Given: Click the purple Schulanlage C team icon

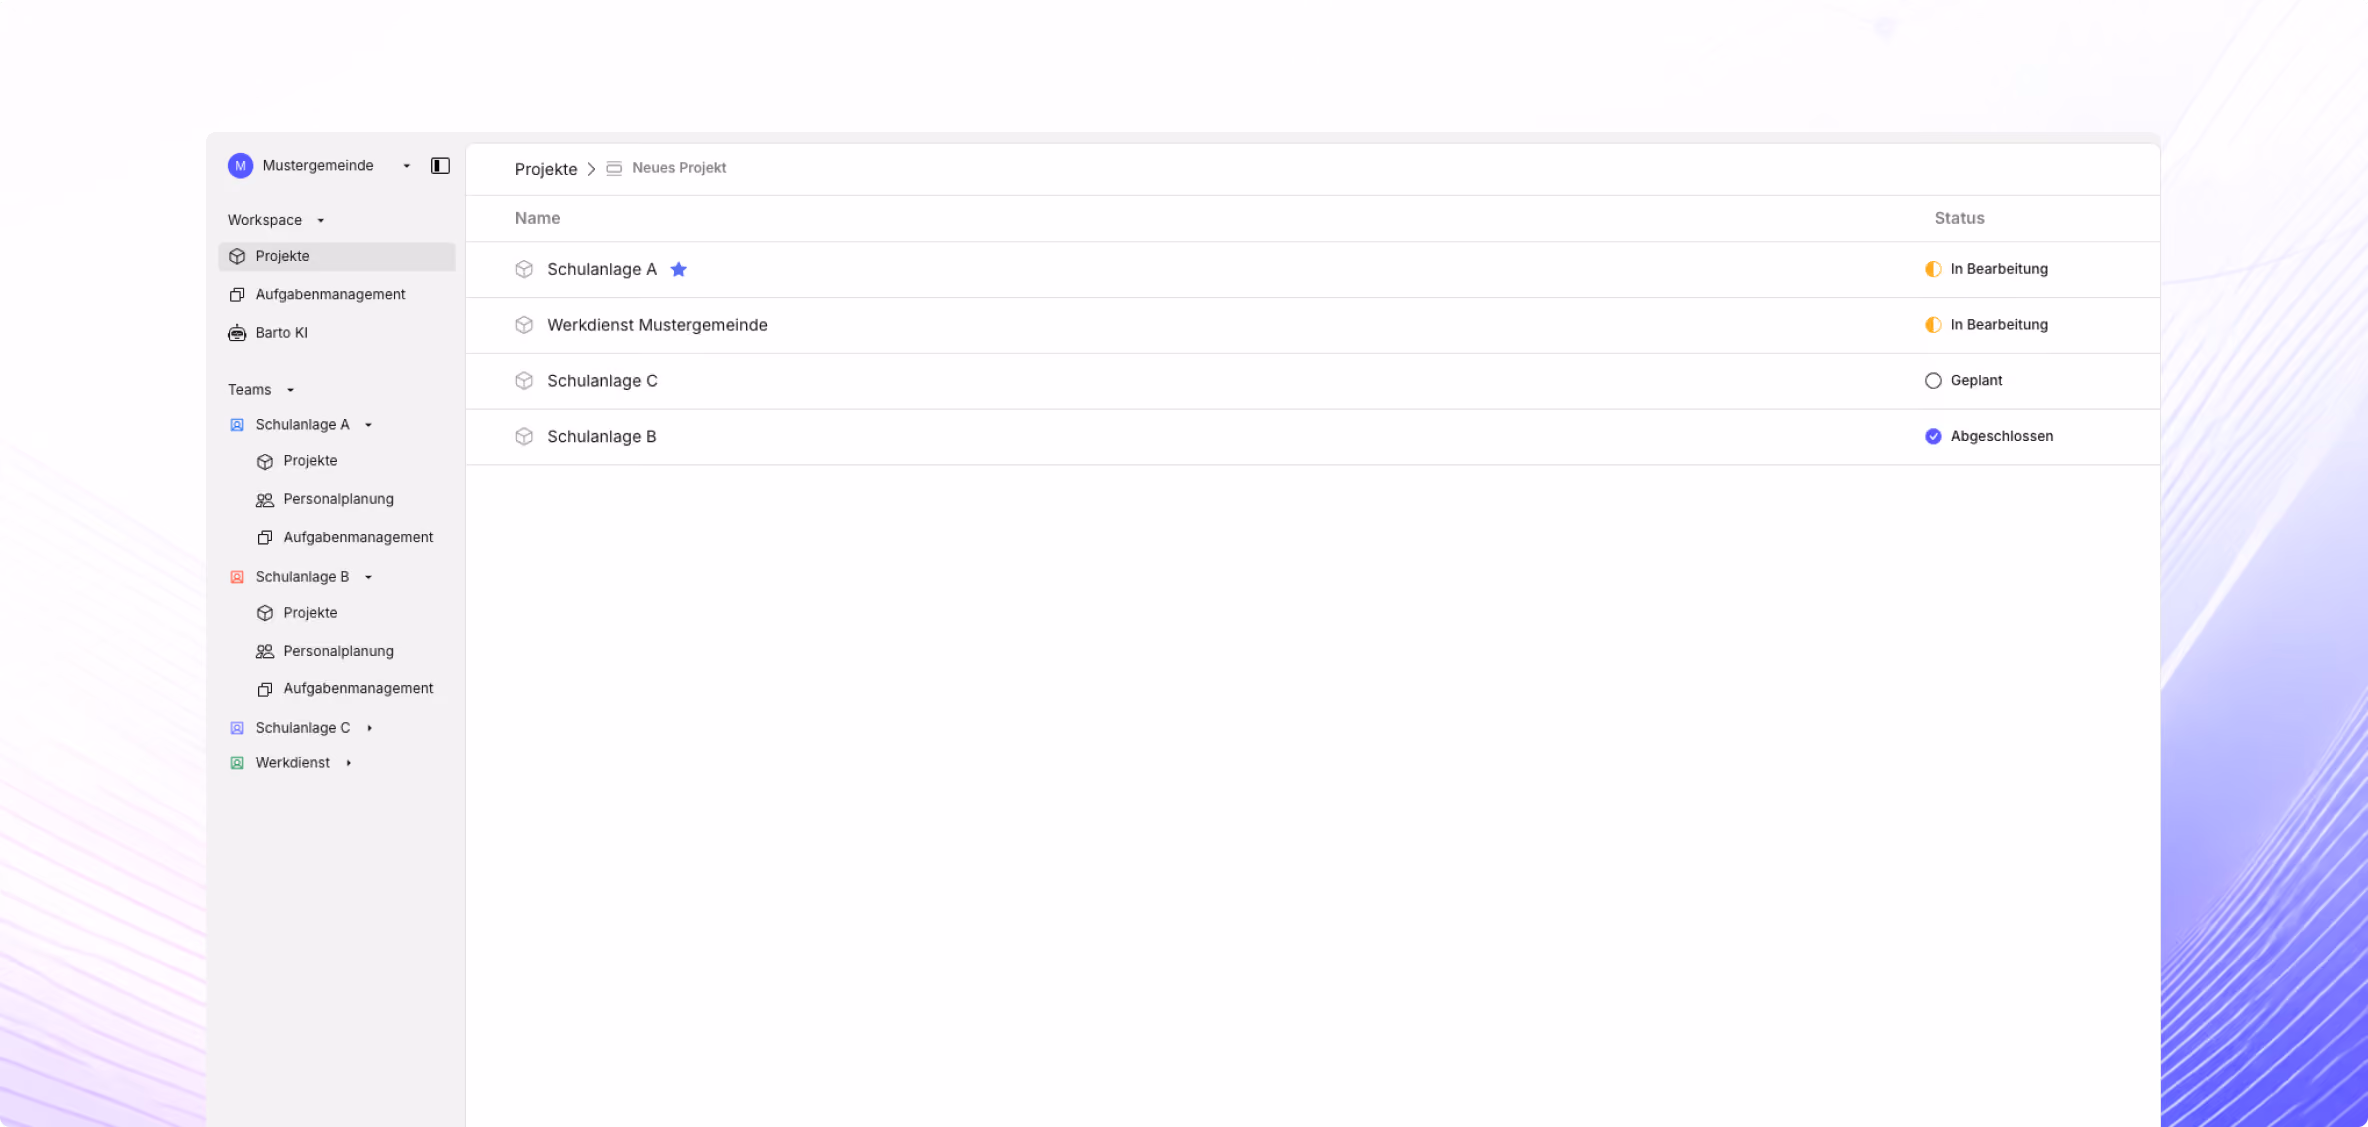Looking at the screenshot, I should (x=237, y=728).
